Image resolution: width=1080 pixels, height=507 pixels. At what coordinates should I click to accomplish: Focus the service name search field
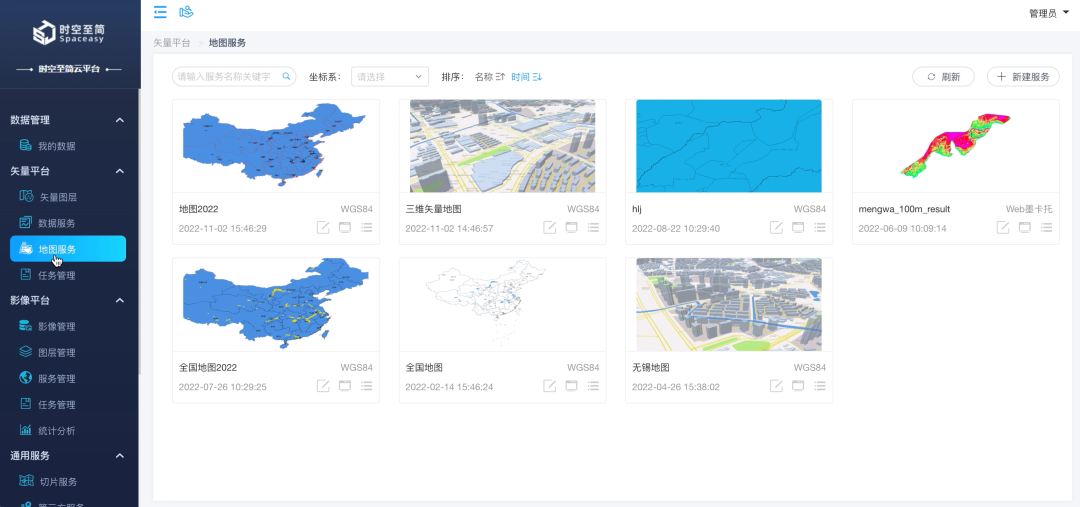tap(233, 76)
